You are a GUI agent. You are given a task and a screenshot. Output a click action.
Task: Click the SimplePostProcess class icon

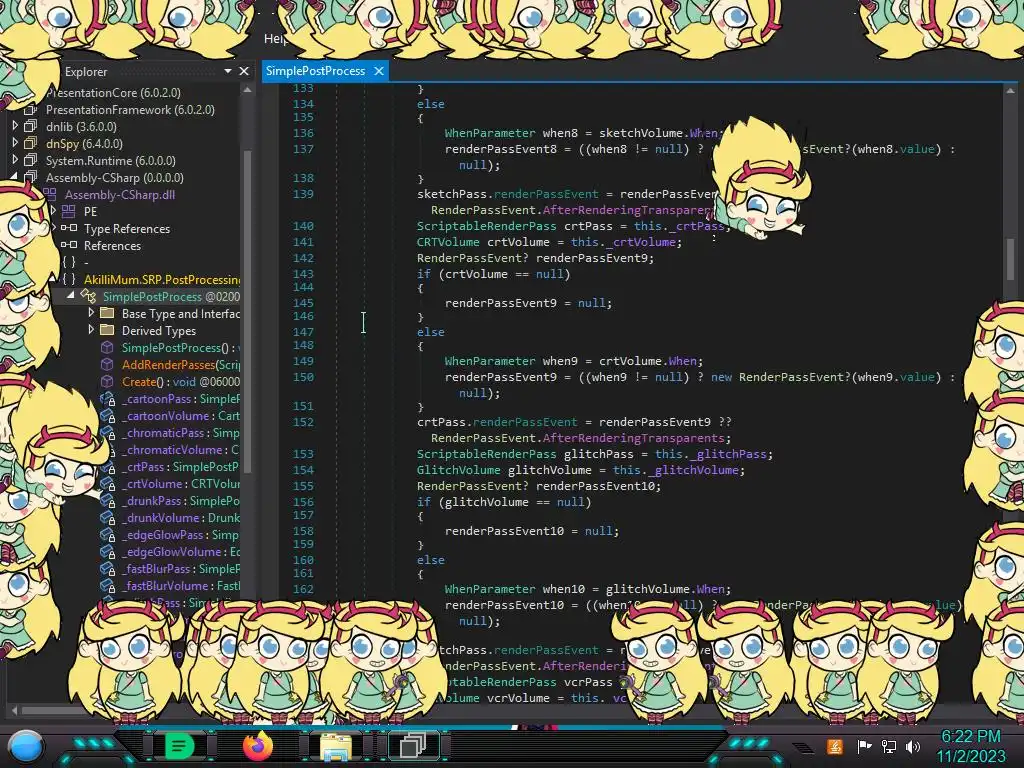click(x=88, y=296)
